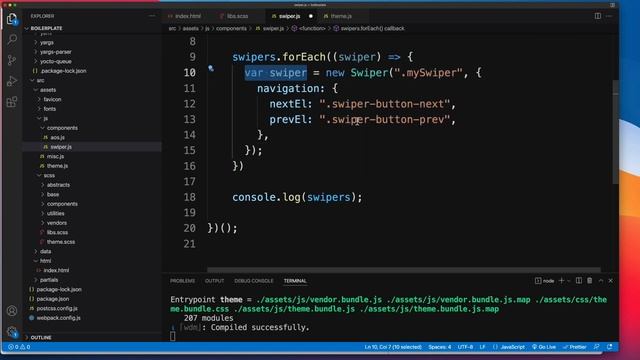Viewport: 640px width, 360px height.
Task: Collapse the assets folder
Action: pos(47,90)
